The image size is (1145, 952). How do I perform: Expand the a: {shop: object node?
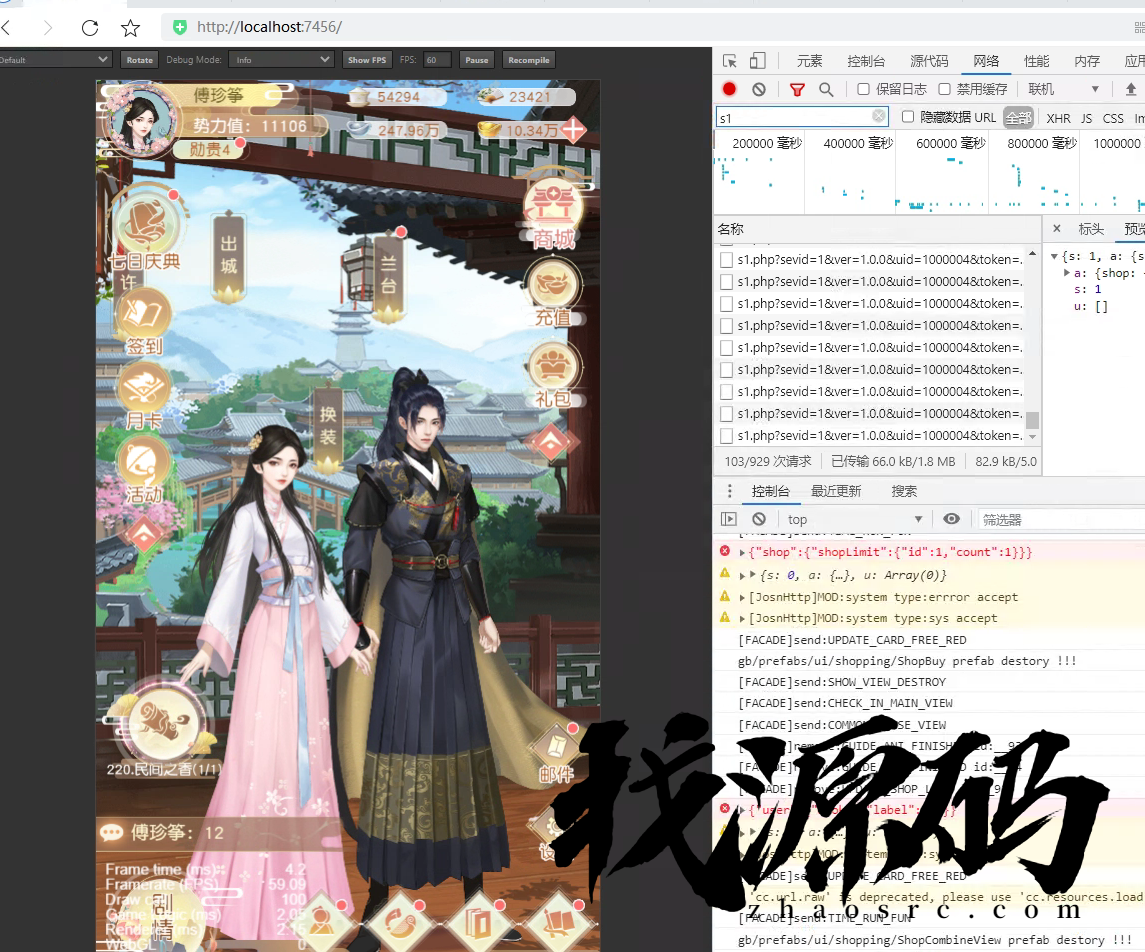point(1067,273)
